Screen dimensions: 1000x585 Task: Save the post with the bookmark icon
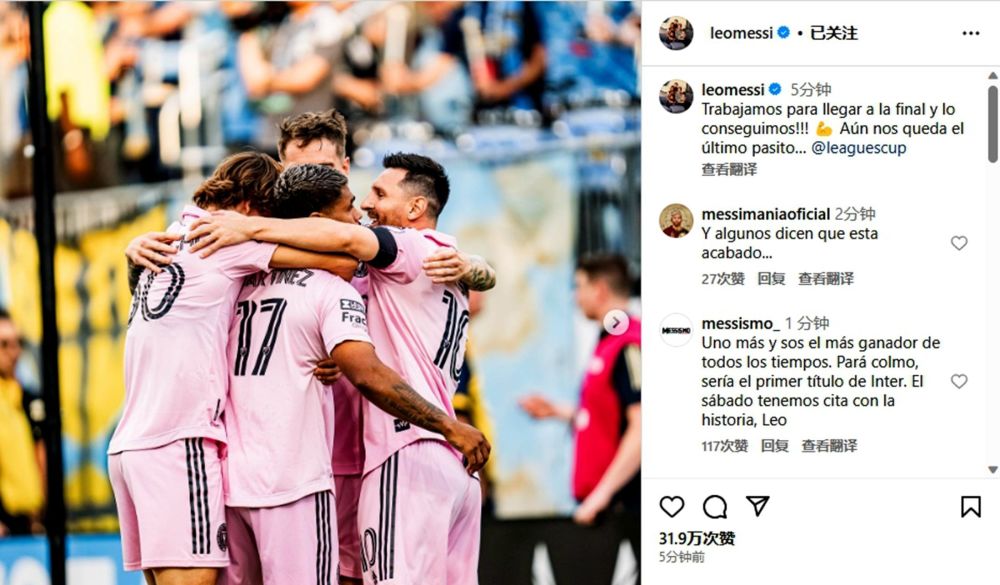coord(971,507)
